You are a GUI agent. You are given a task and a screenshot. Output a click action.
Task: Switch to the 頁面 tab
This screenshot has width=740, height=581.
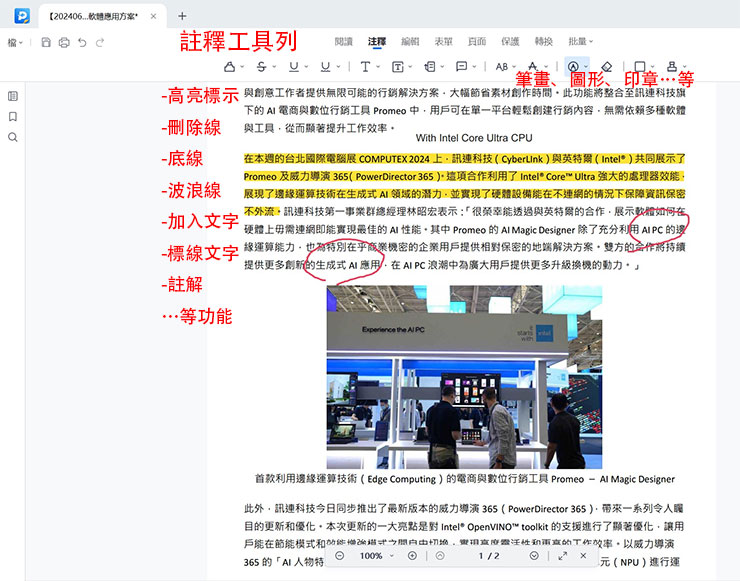477,42
